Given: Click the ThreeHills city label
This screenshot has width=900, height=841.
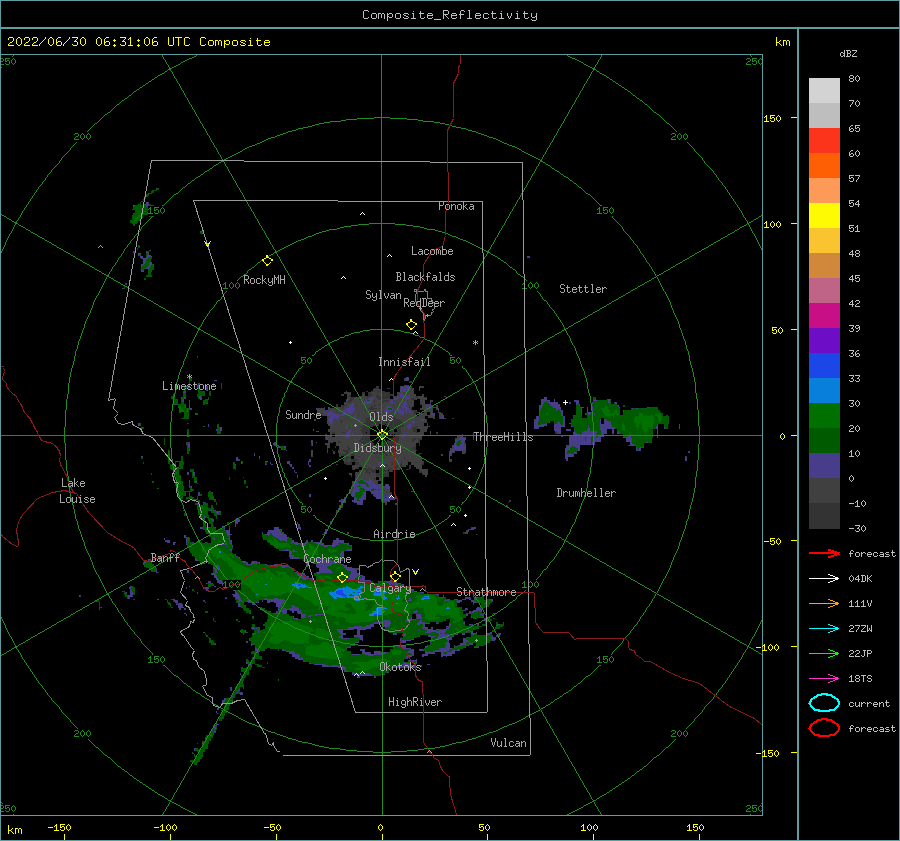Looking at the screenshot, I should coord(503,437).
